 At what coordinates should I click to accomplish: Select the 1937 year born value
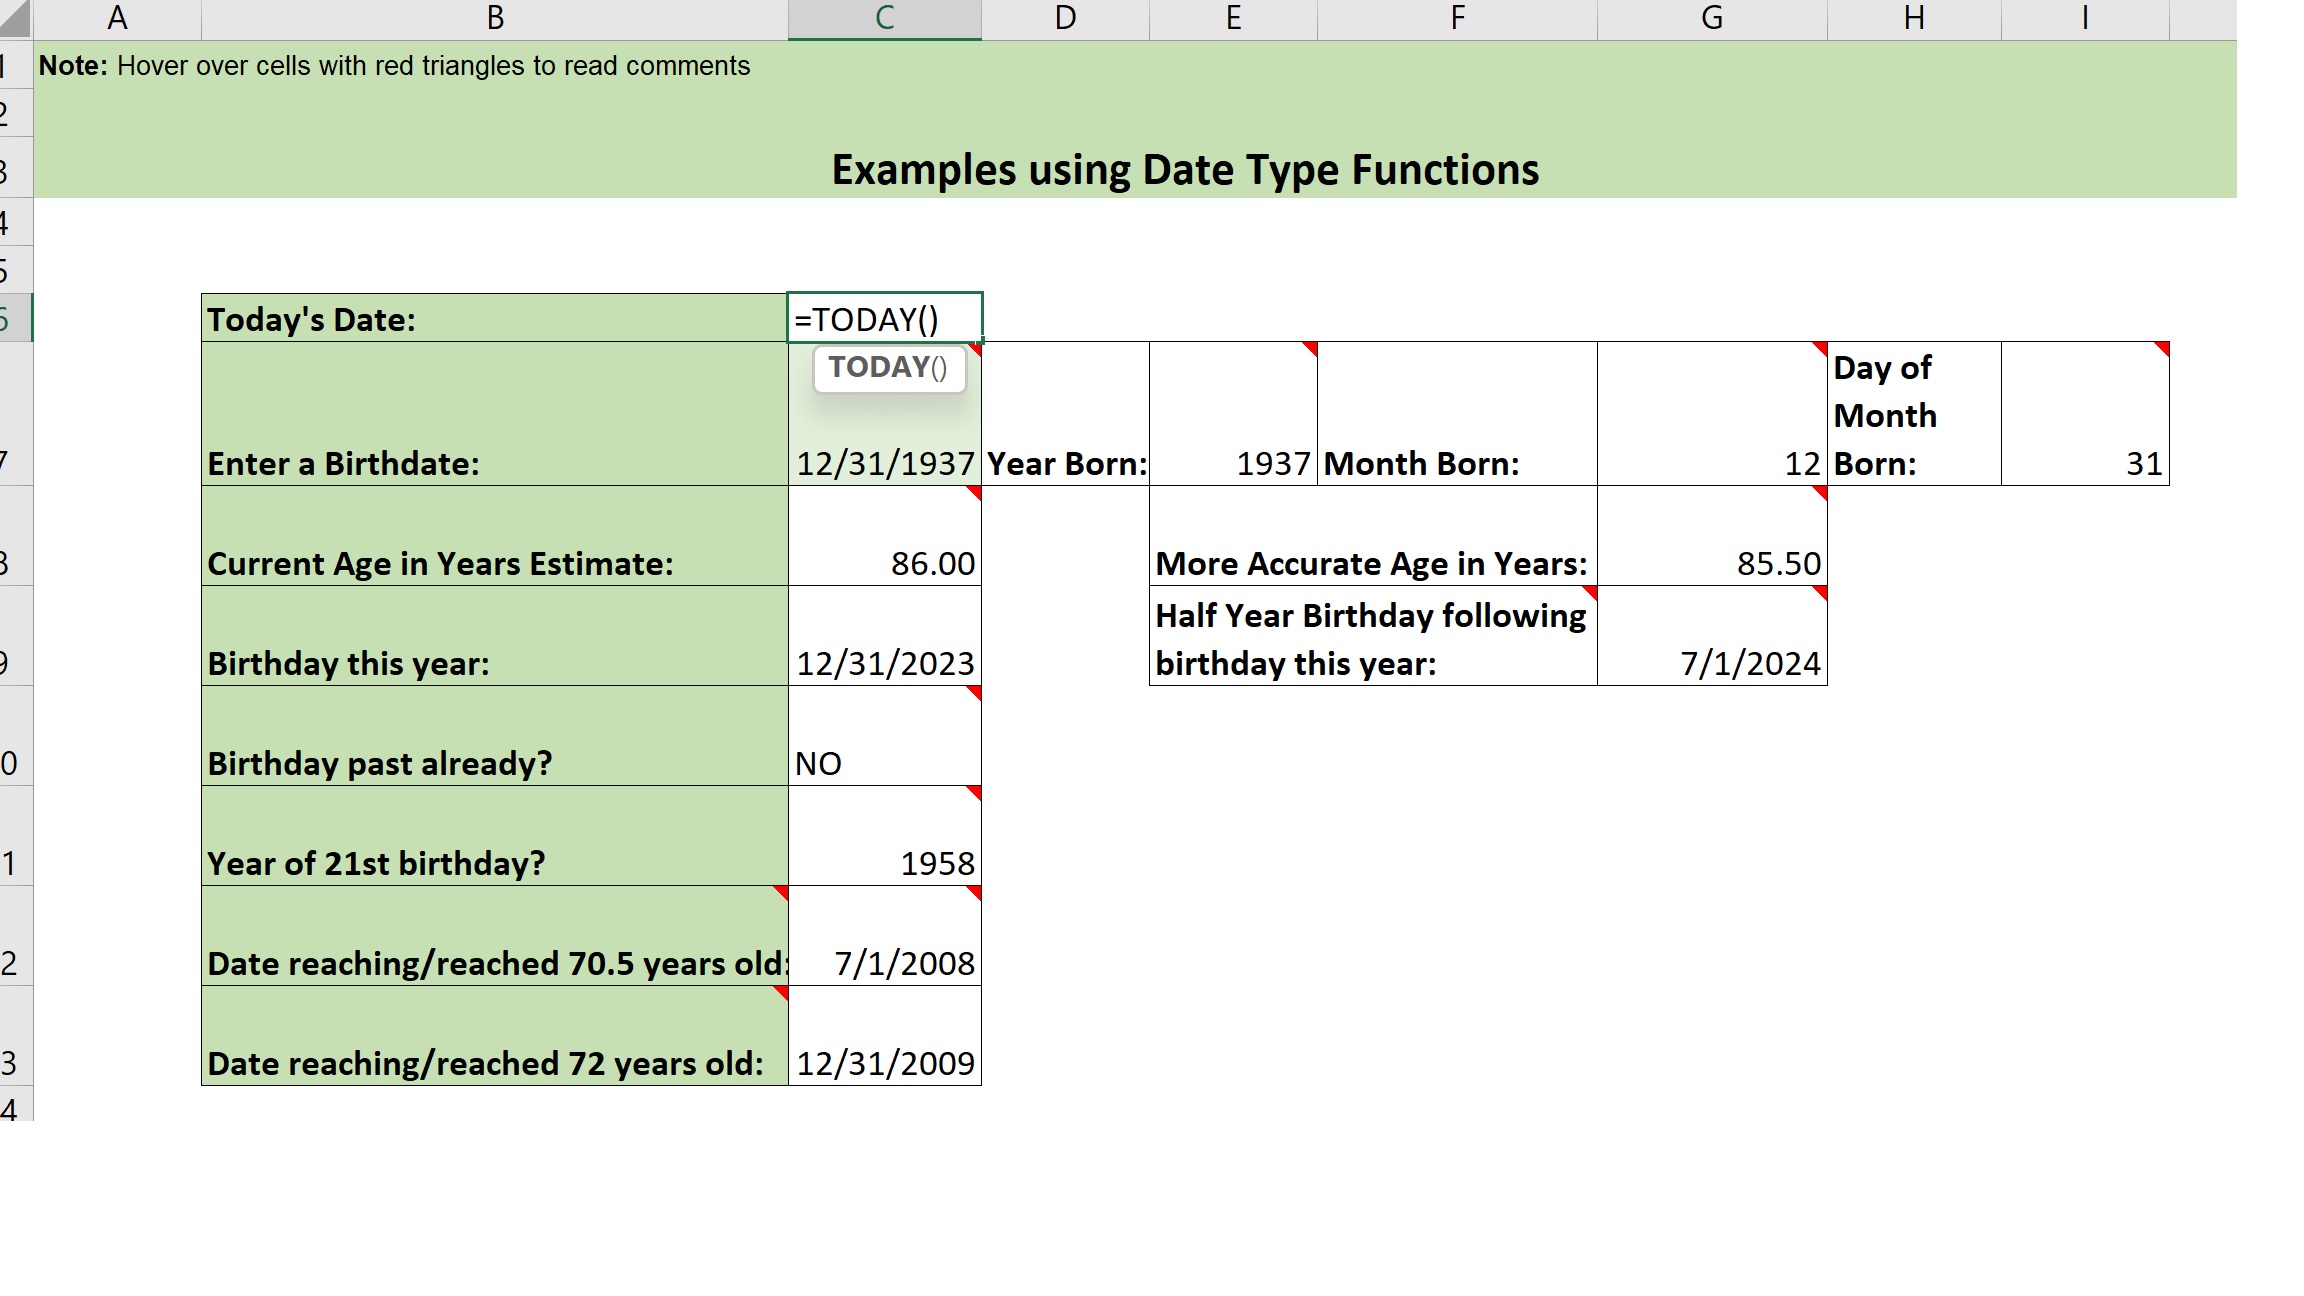[x=1233, y=414]
